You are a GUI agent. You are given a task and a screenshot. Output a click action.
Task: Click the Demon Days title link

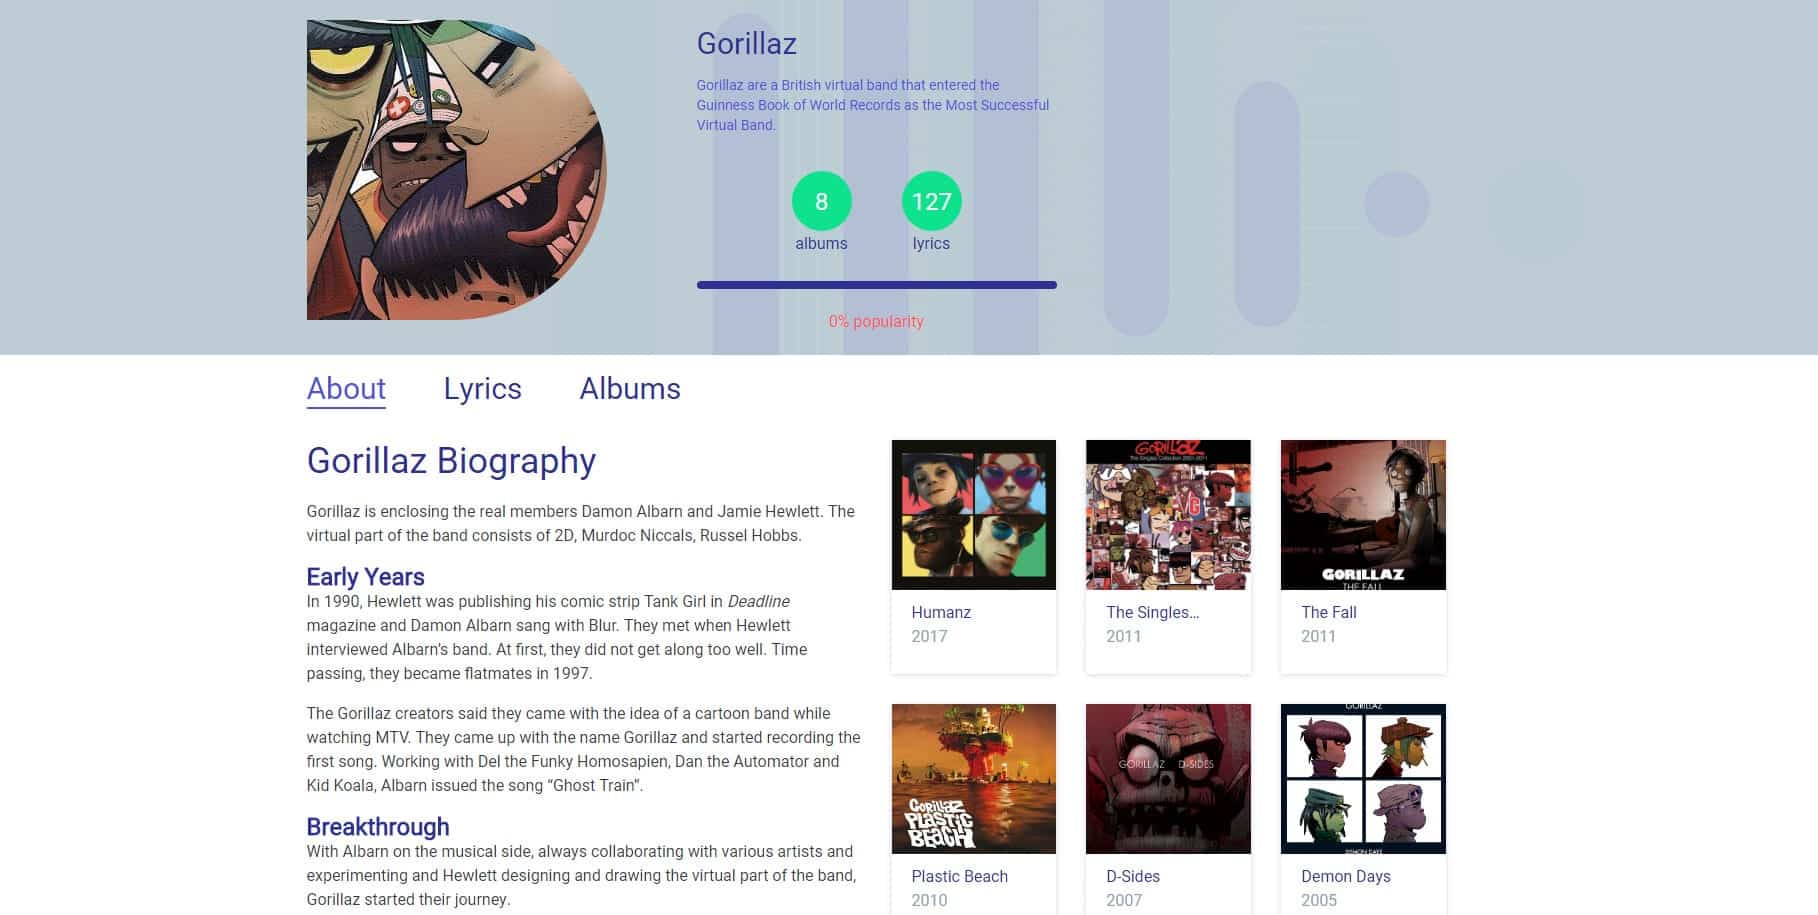coord(1346,877)
